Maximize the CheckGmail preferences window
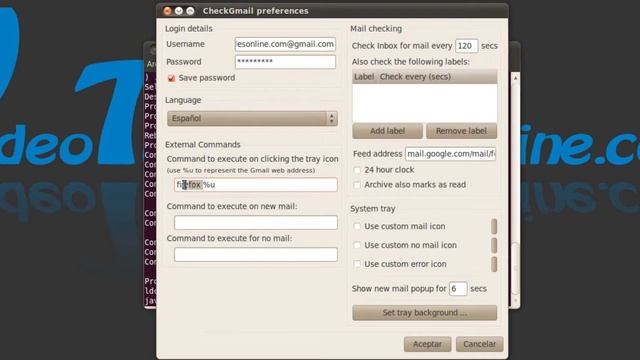 point(190,11)
